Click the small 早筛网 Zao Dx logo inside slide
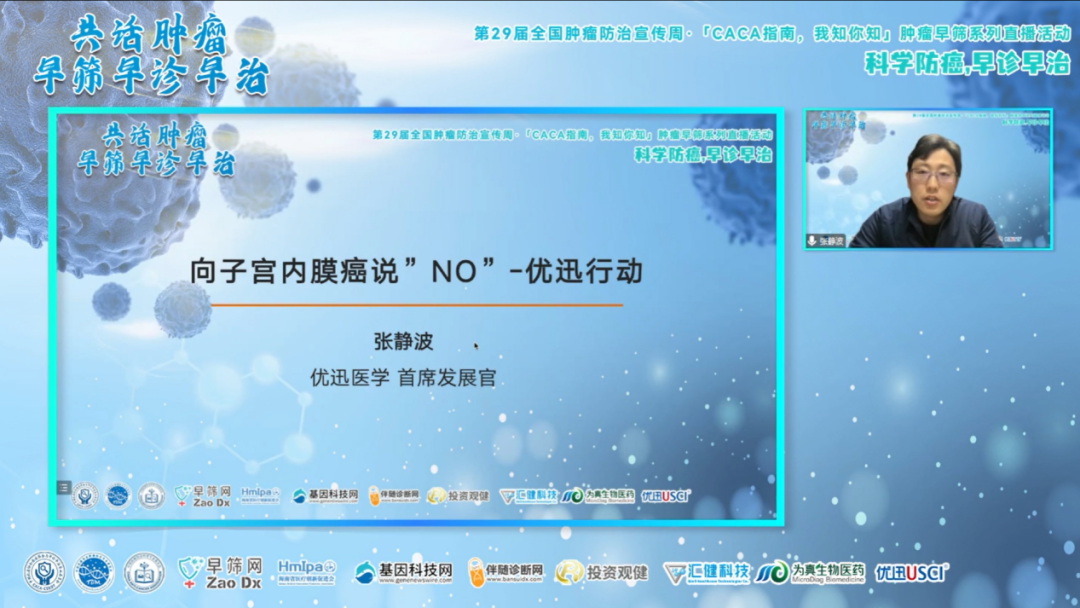This screenshot has width=1080, height=608. 202,496
